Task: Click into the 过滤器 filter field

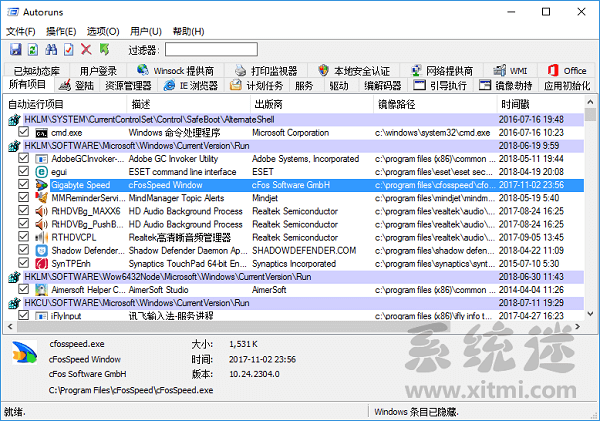Action: [x=211, y=50]
